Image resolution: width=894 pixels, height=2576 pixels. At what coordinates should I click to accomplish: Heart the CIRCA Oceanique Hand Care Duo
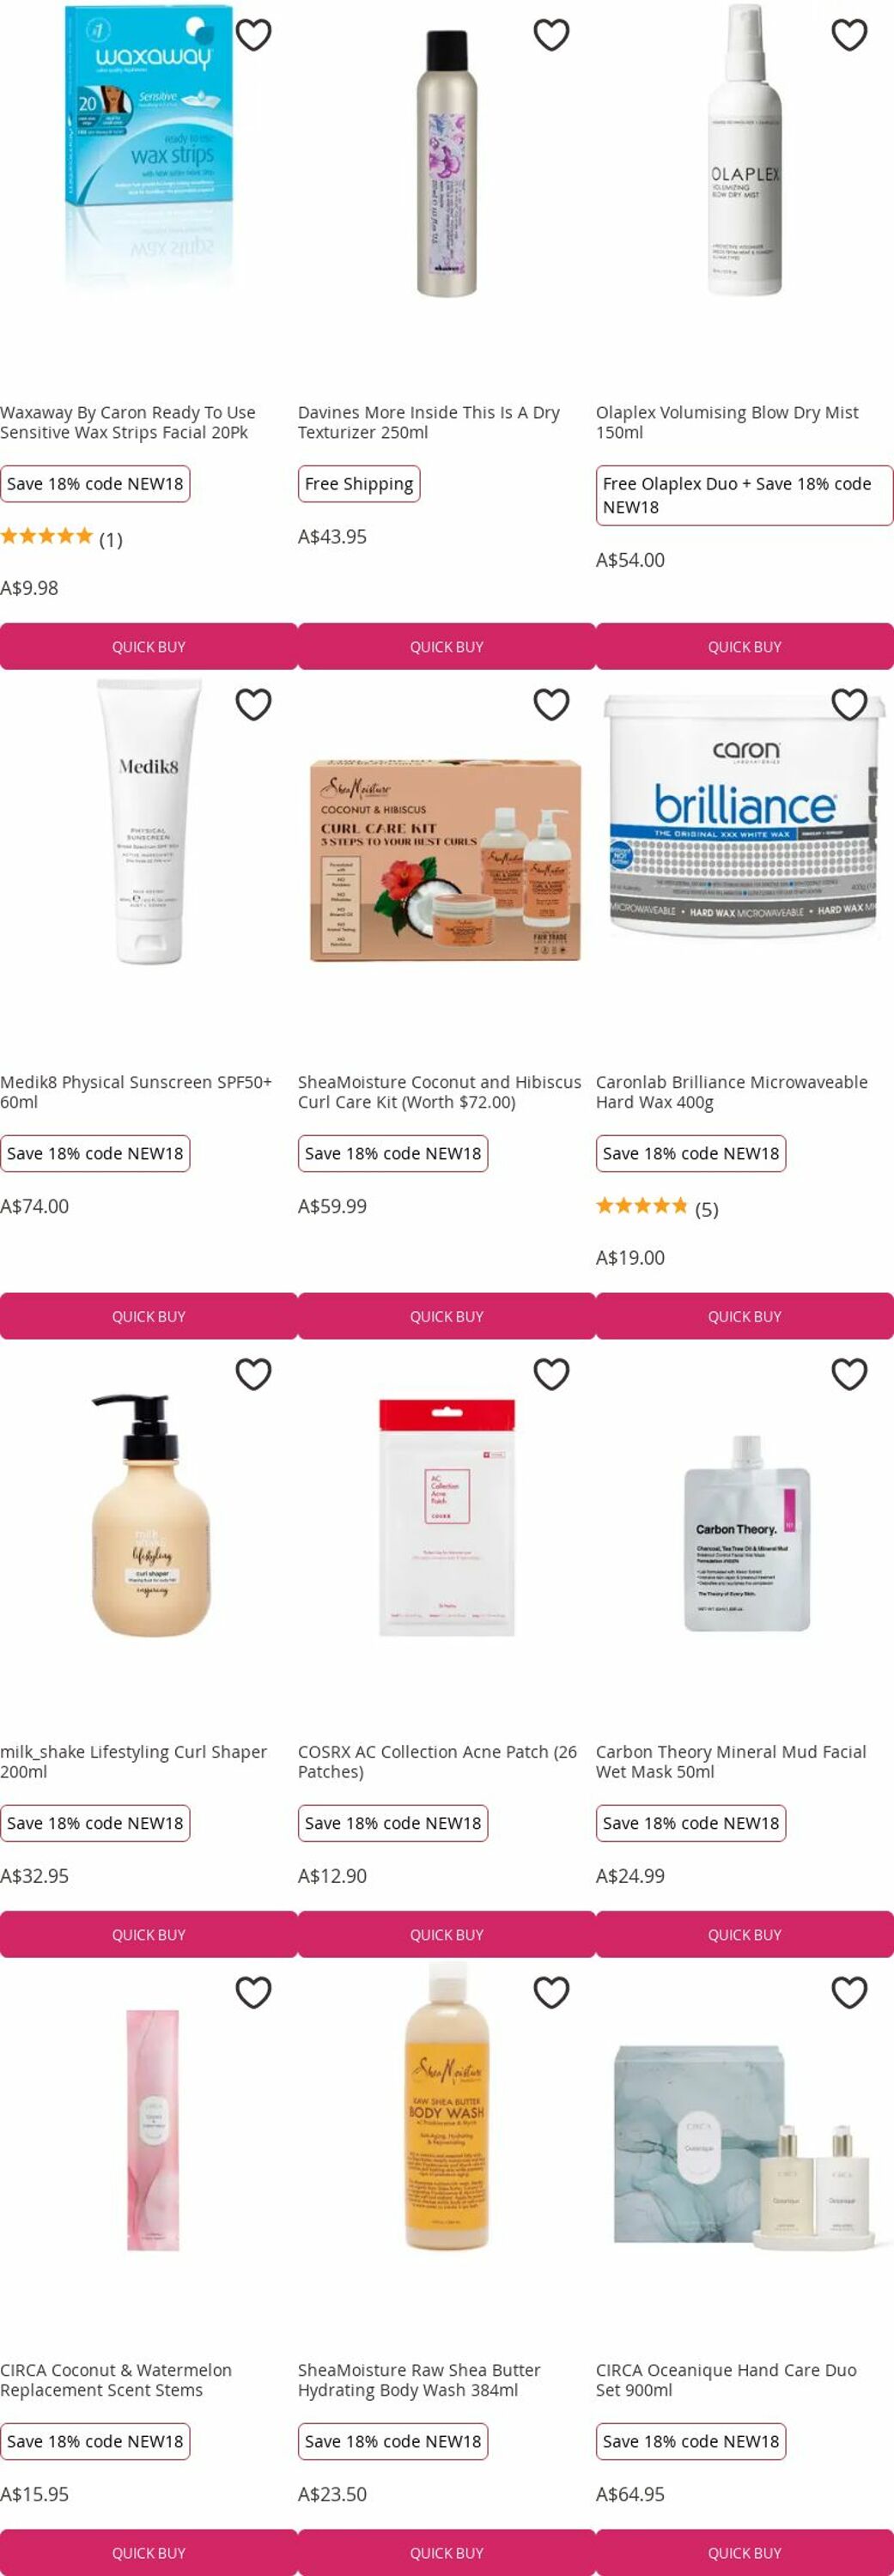pyautogui.click(x=849, y=1993)
